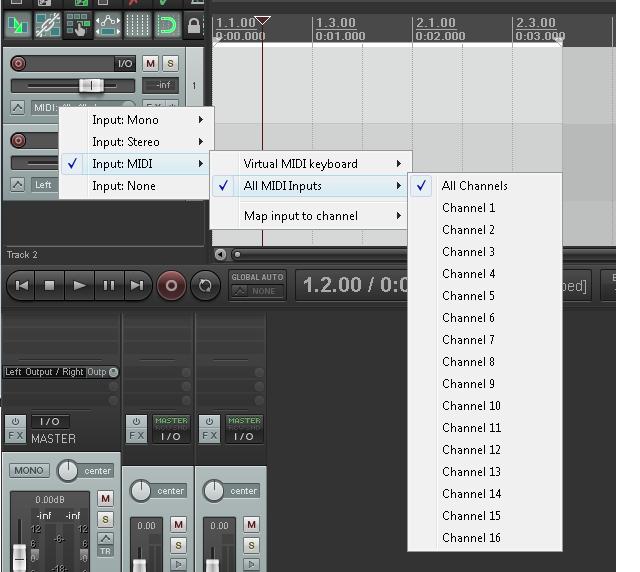Arm track 1 for recording
Screen dimensions: 640x572
tap(18, 63)
